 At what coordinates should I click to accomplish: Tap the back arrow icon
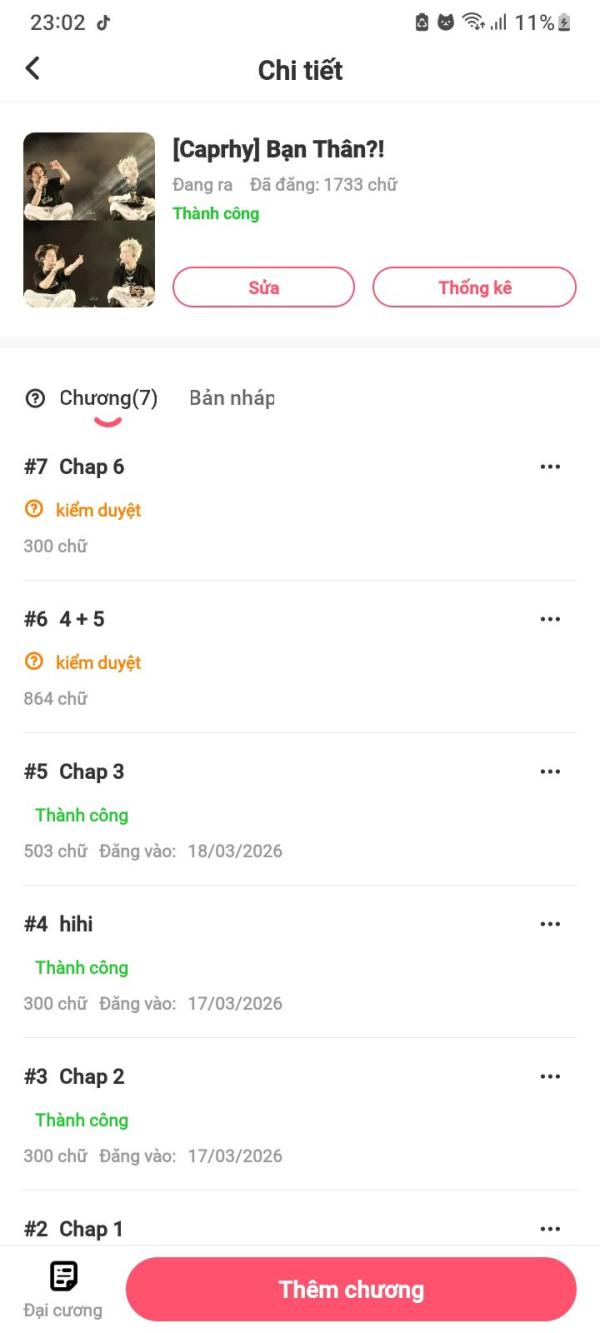[x=33, y=68]
